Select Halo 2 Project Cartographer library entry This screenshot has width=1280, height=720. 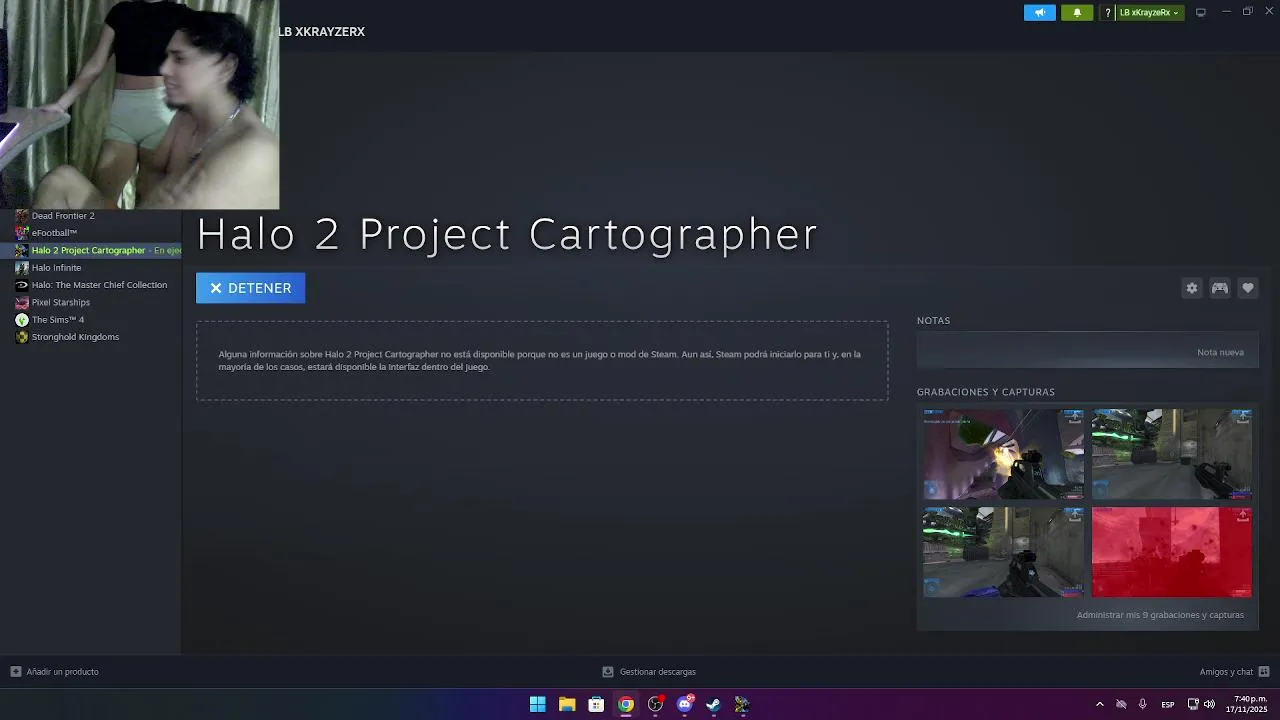(x=90, y=250)
